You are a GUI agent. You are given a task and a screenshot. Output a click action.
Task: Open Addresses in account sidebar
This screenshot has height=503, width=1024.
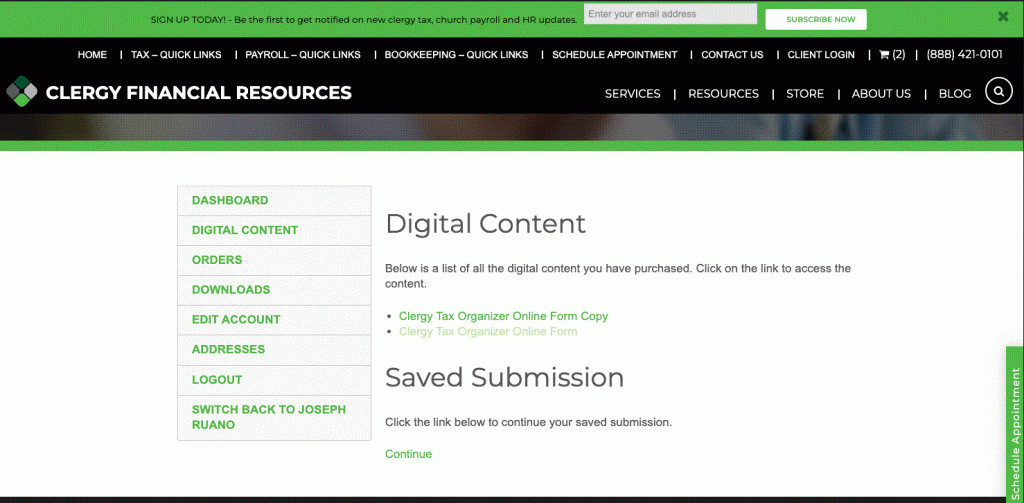tap(274, 349)
